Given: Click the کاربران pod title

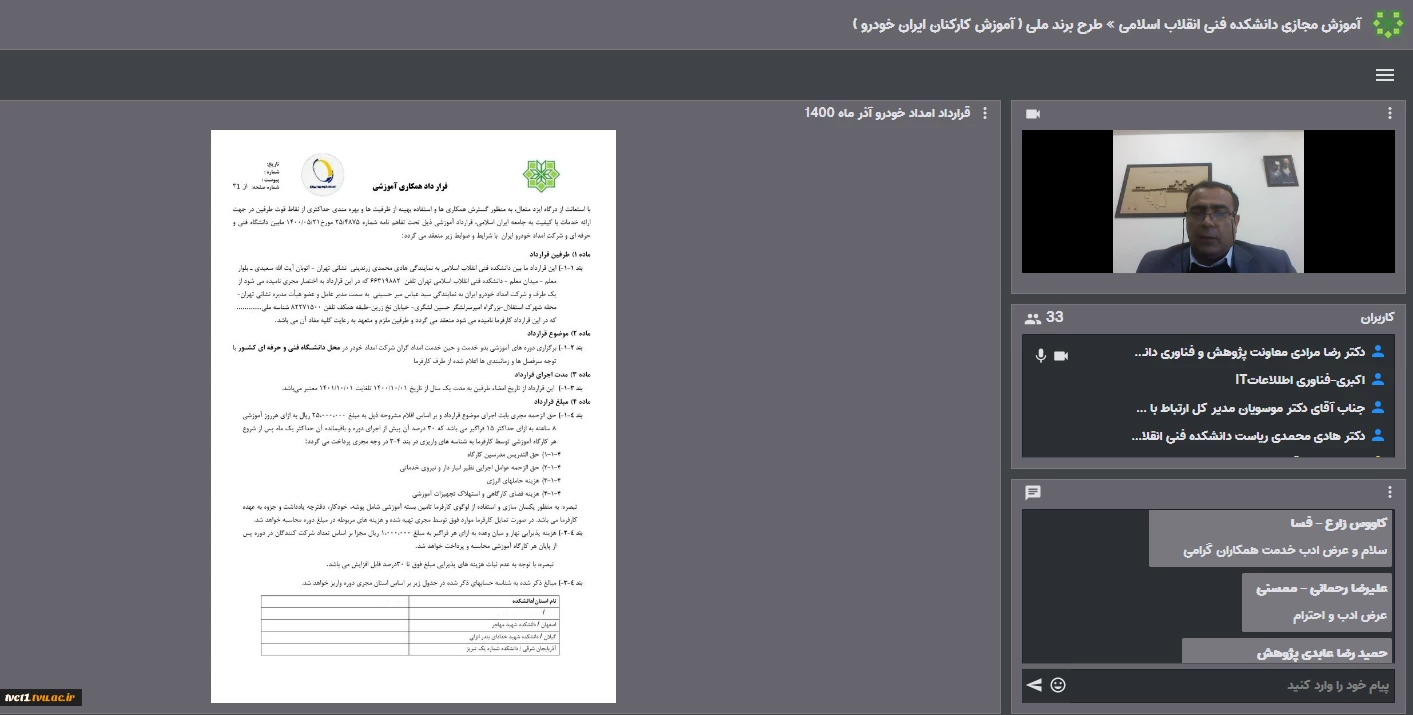Looking at the screenshot, I should [x=1377, y=318].
